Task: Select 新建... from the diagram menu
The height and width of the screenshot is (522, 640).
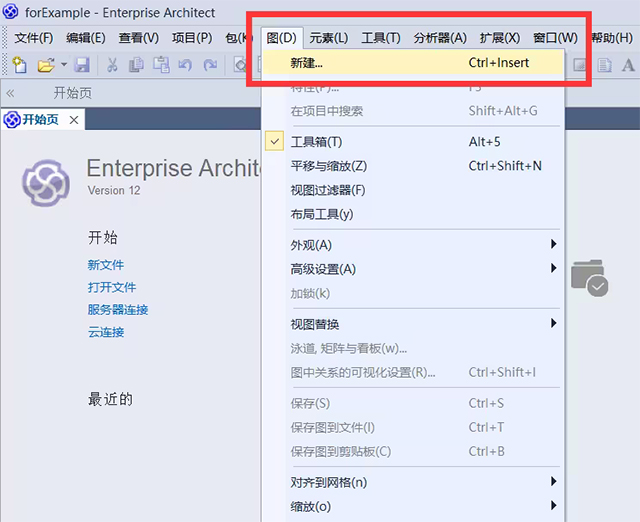Action: point(413,63)
